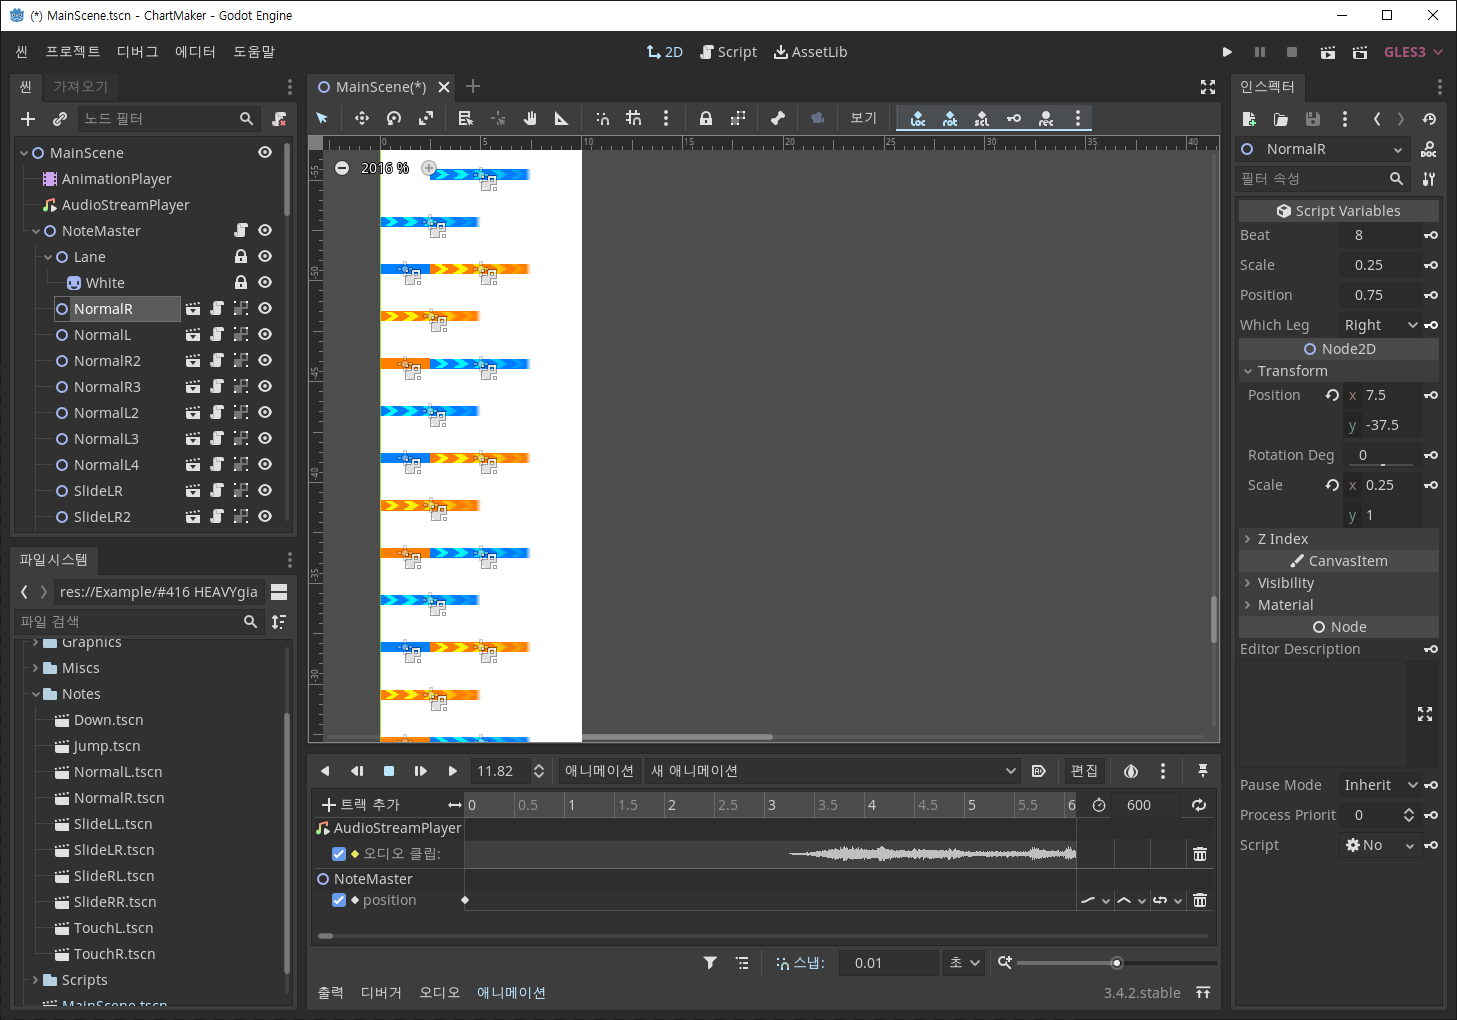Click the 트랙 추가 button

coord(361,805)
